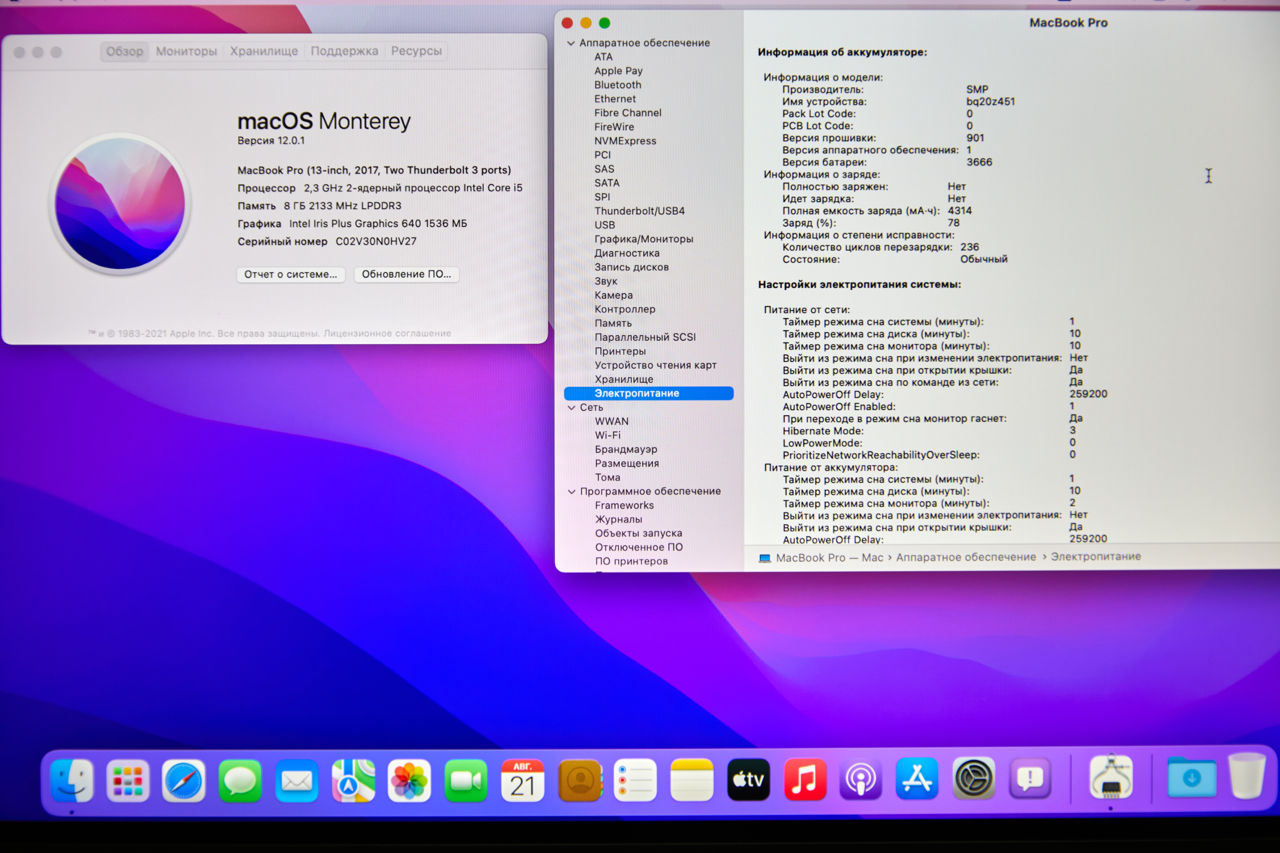This screenshot has width=1280, height=853.
Task: Switch to Поддержка tab
Action: pyautogui.click(x=344, y=51)
